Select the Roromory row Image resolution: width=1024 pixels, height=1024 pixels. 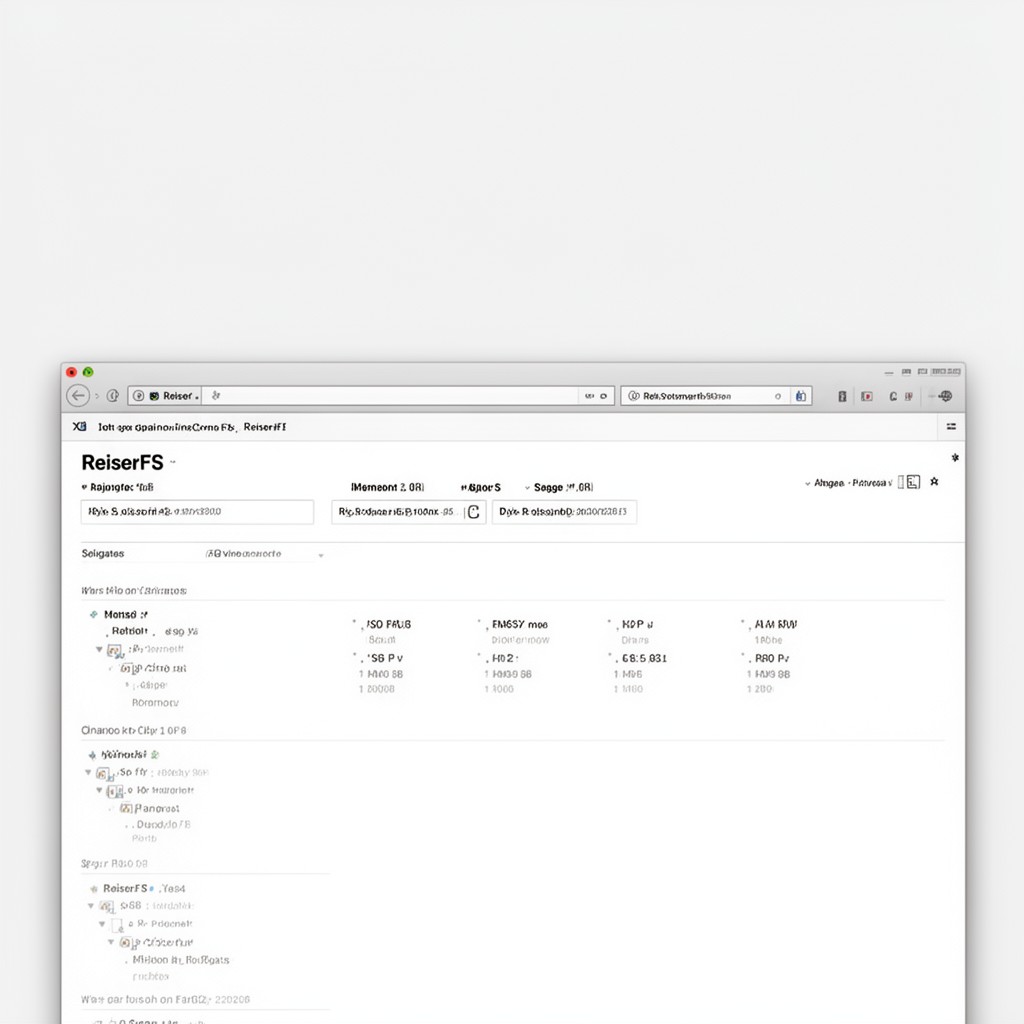155,703
